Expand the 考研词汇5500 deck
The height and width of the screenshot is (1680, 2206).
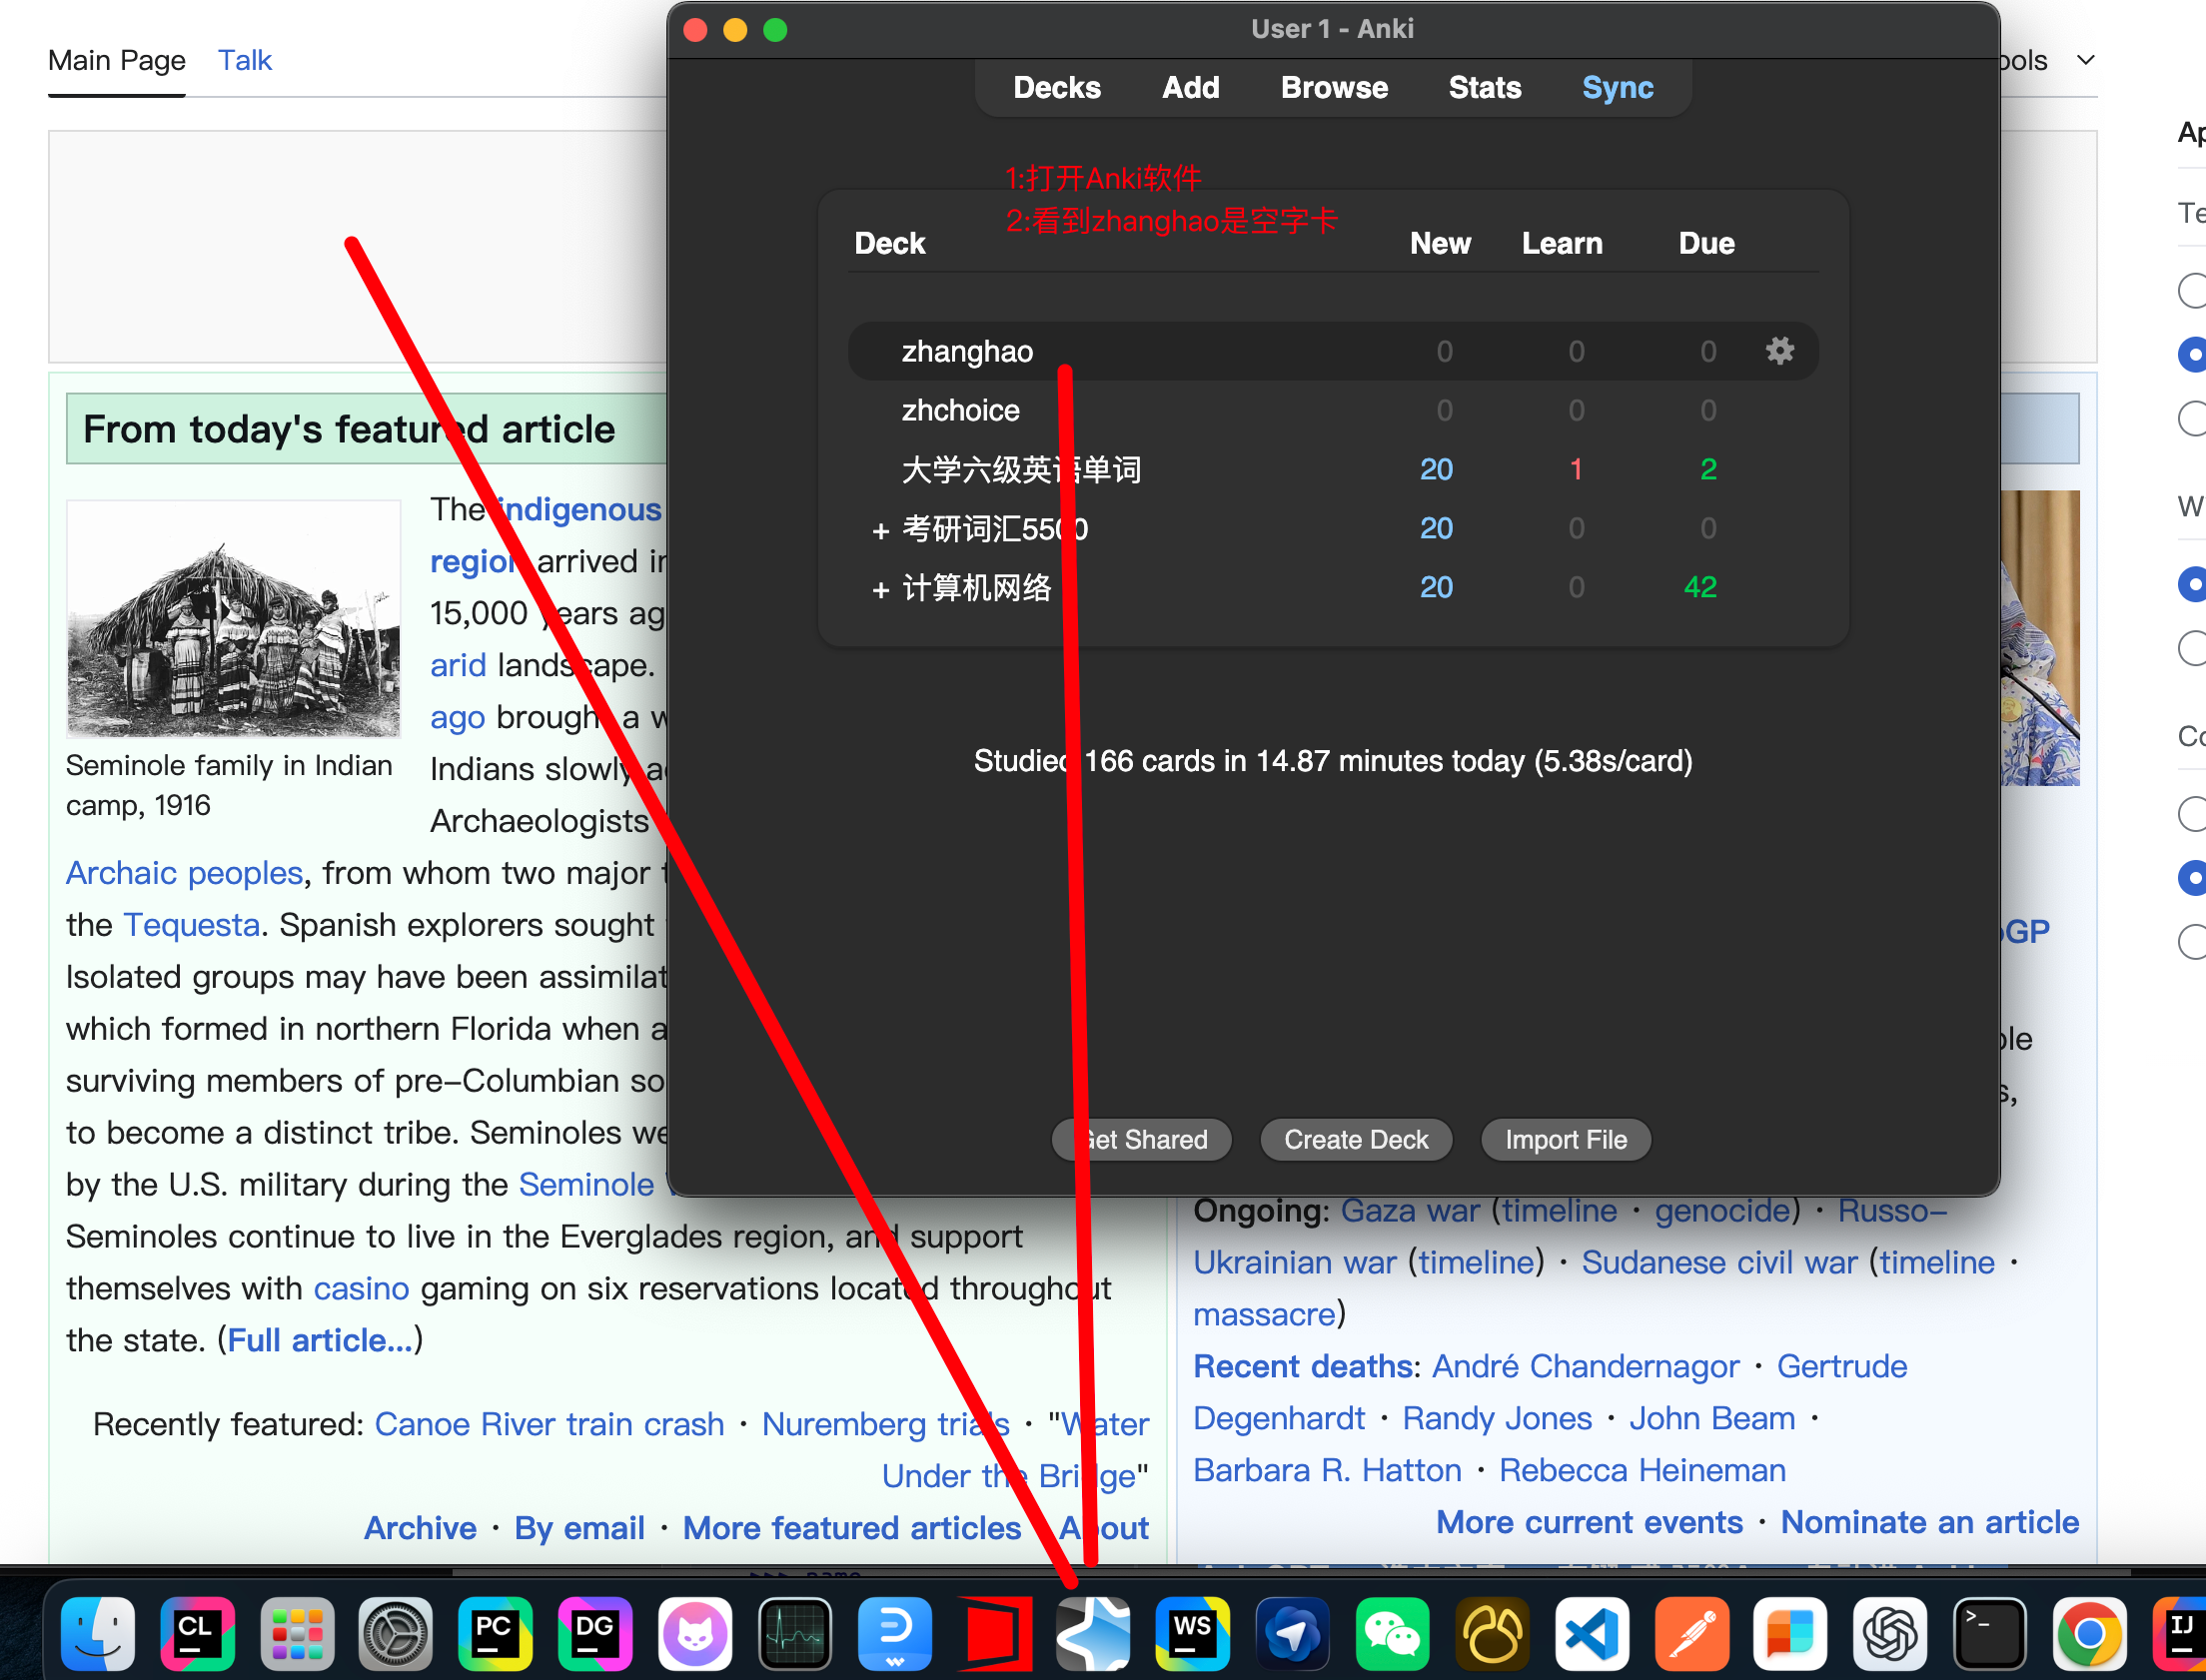(x=880, y=530)
